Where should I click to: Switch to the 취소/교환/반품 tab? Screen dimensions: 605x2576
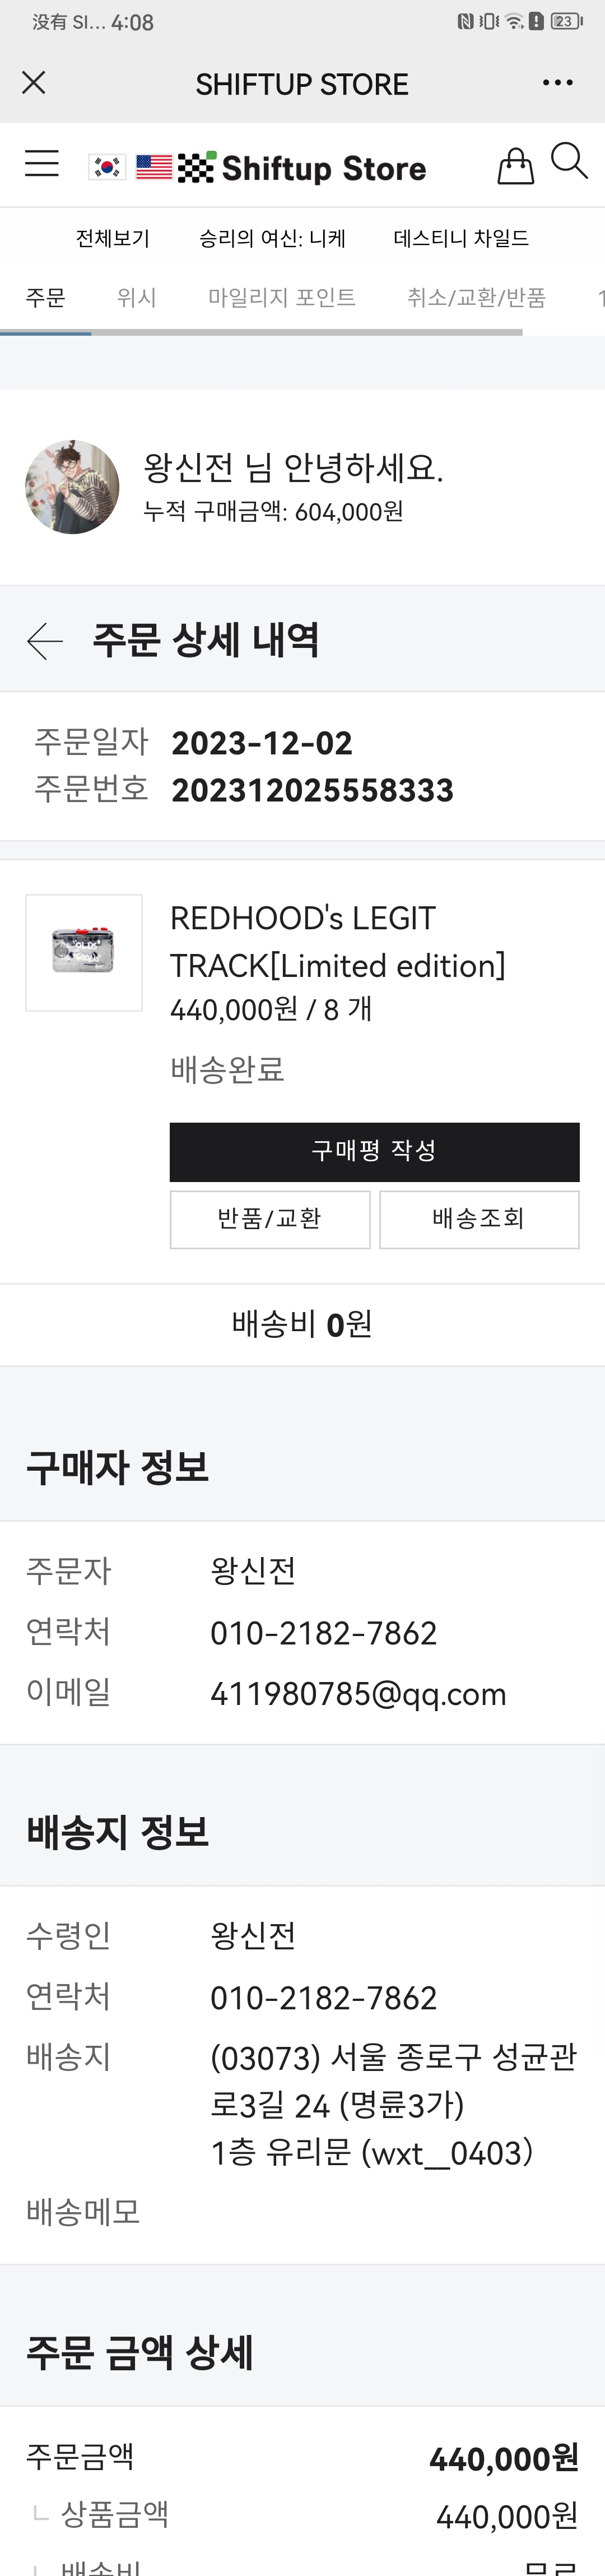(x=476, y=298)
